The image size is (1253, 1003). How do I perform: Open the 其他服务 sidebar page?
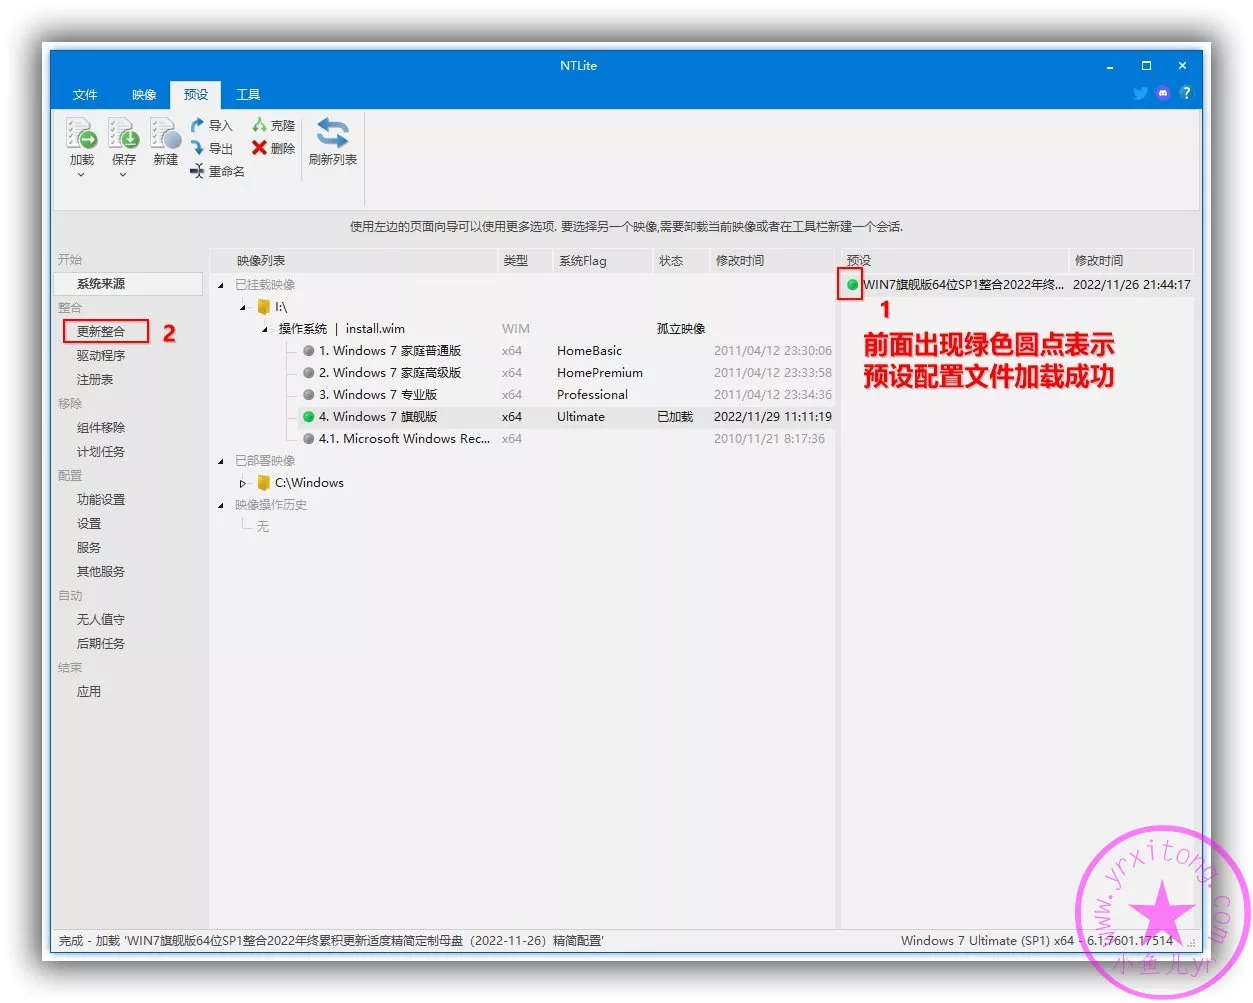101,572
